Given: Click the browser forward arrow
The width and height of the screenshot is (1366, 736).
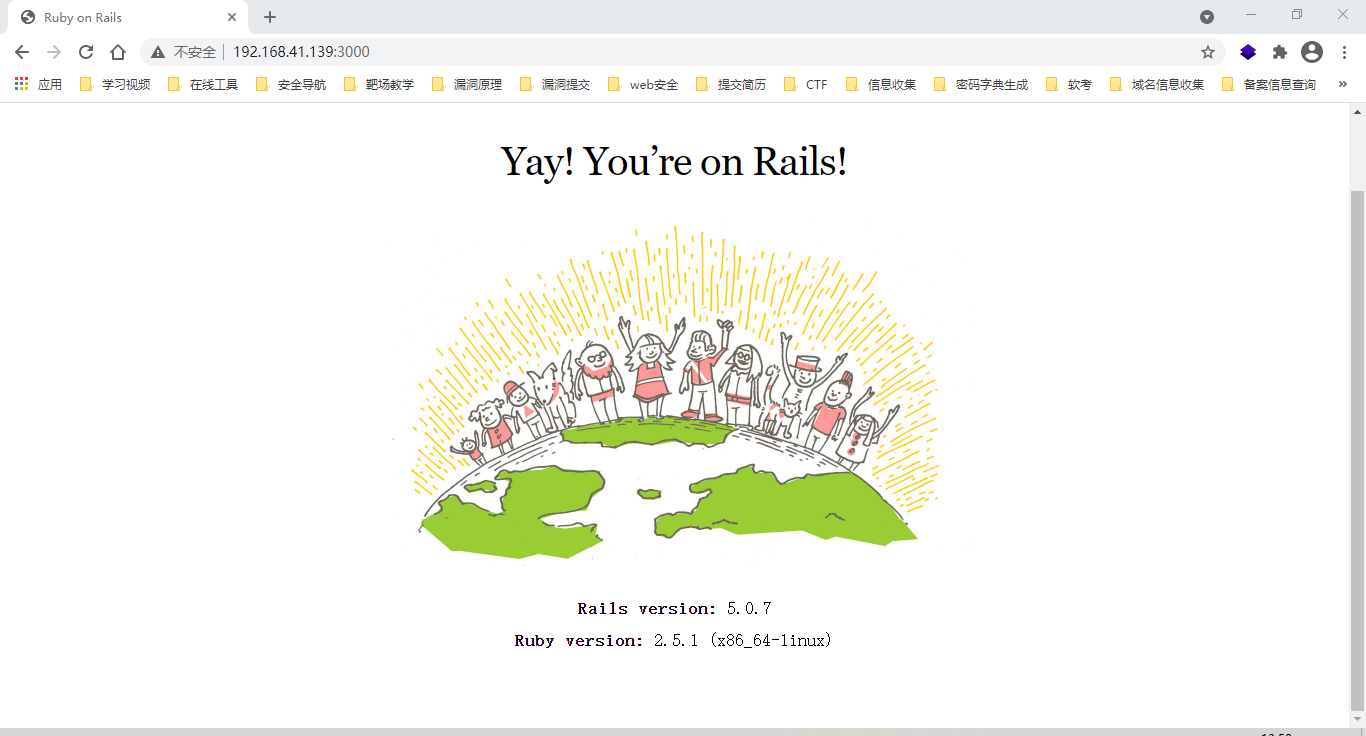Looking at the screenshot, I should click(54, 52).
